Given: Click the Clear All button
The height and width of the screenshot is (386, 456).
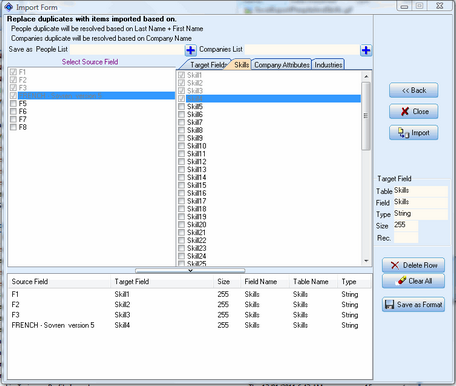Looking at the screenshot, I should coord(413,281).
